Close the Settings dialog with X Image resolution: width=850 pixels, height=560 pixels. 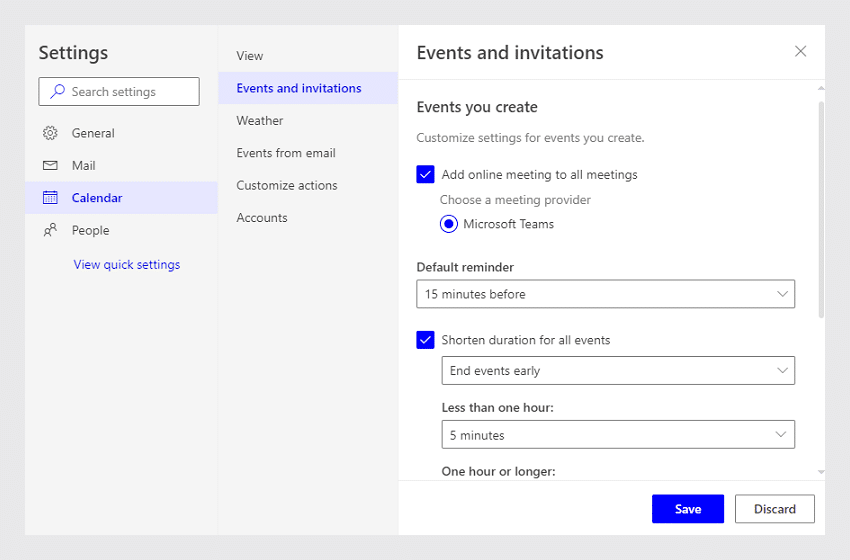point(800,52)
